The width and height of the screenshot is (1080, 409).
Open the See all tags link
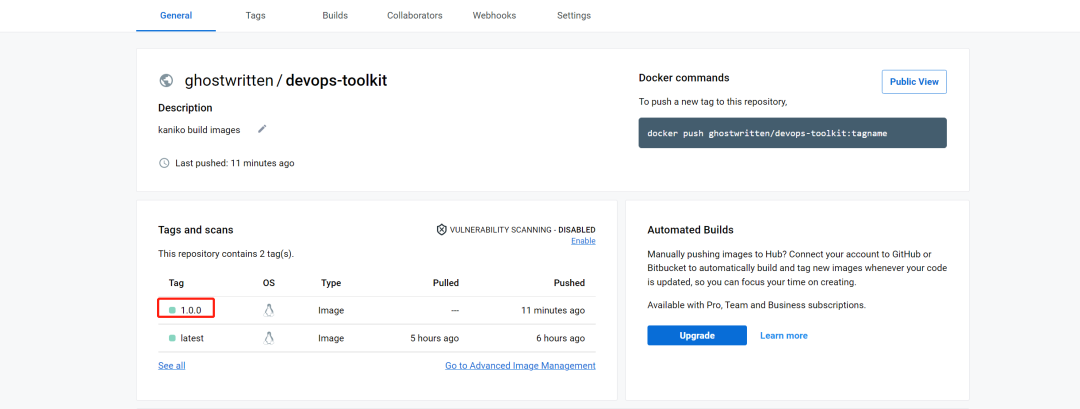pyautogui.click(x=172, y=366)
